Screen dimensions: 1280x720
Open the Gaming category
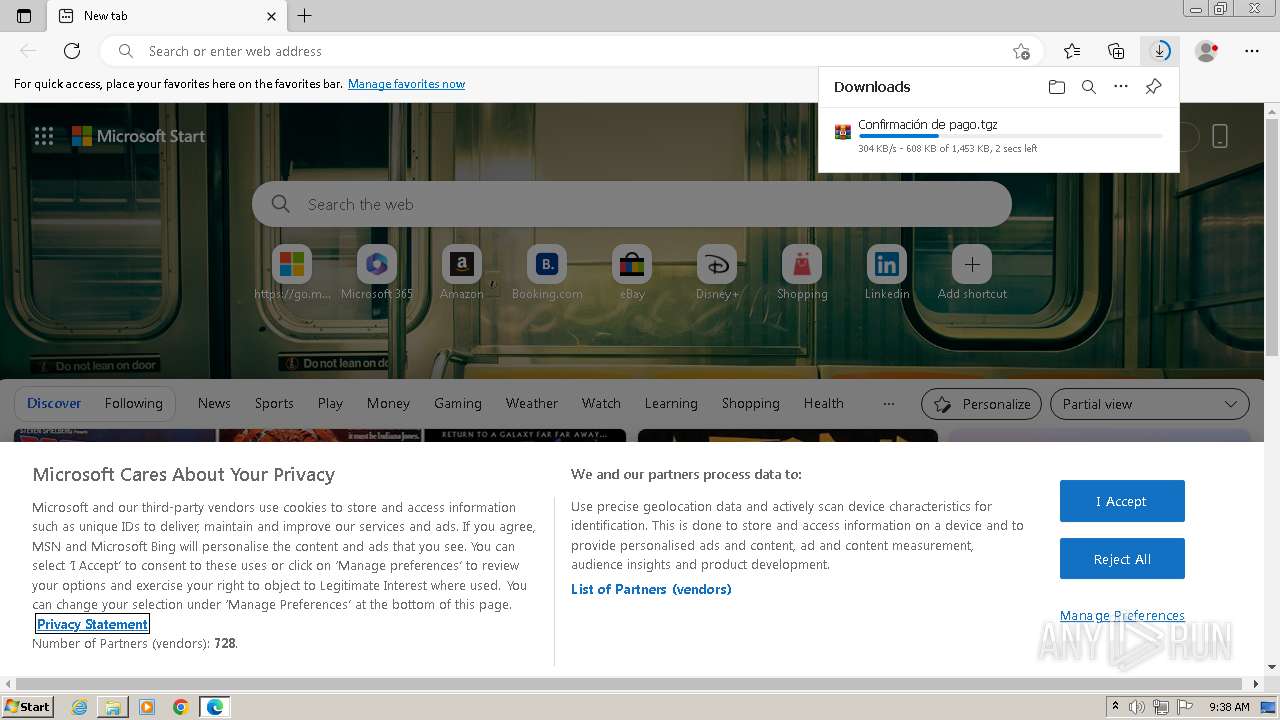458,403
